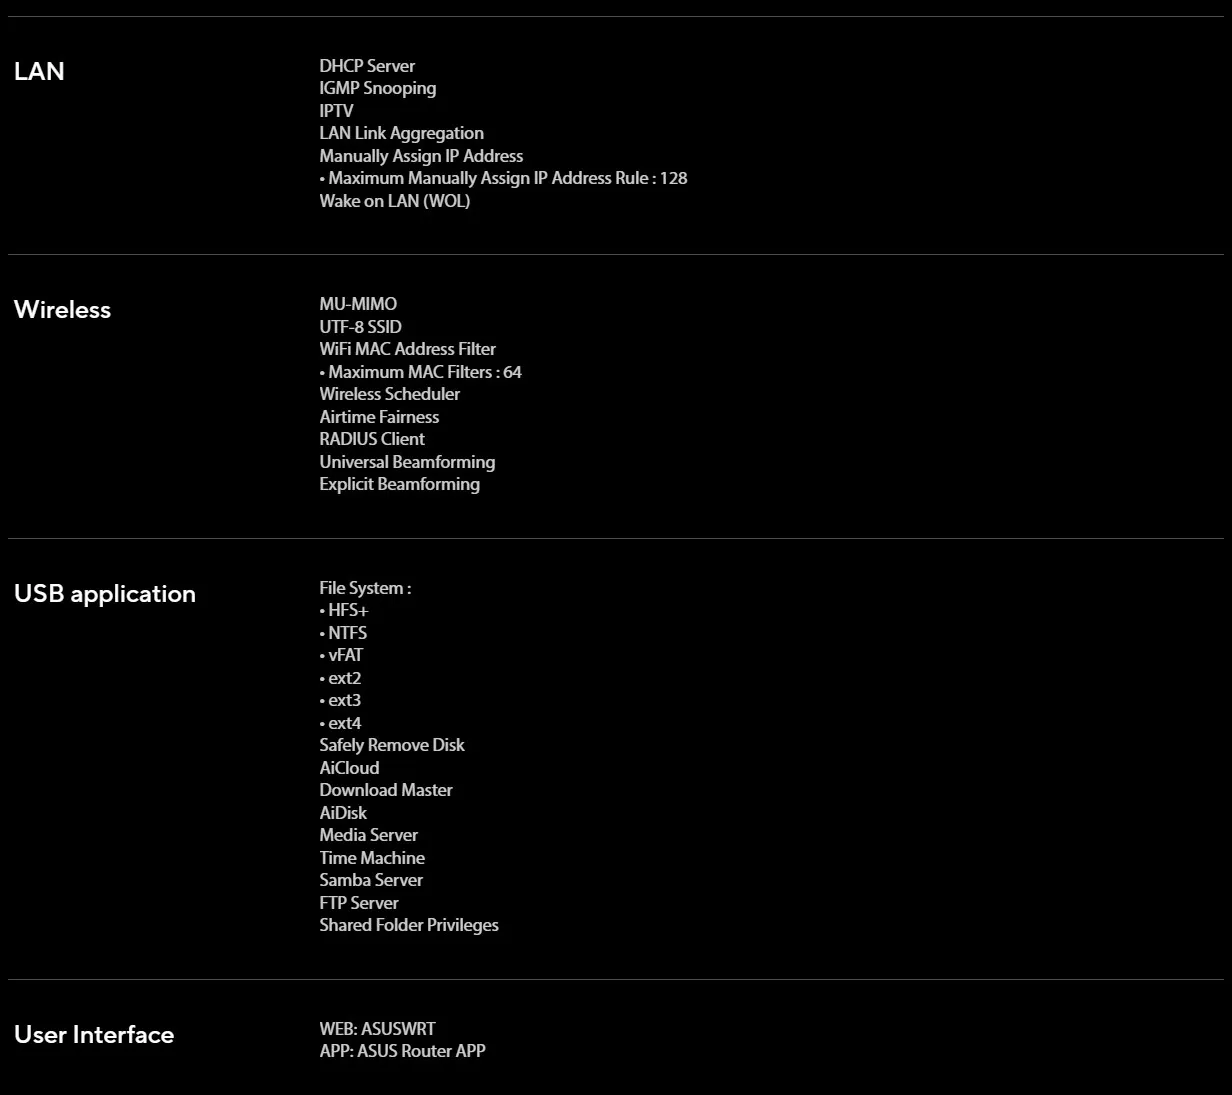Select the MU-MIMO feature text
The image size is (1232, 1095).
358,304
